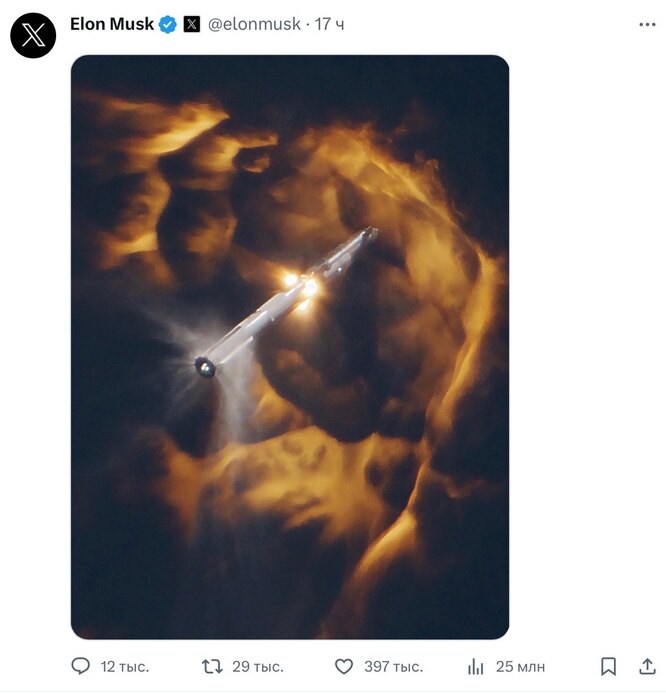
Task: Click the 25 млн views count
Action: pos(520,666)
